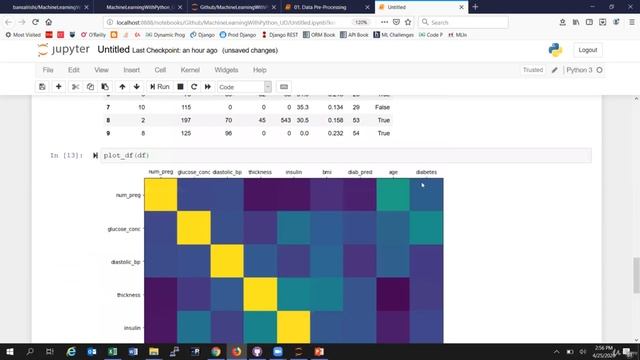Open the command palette keyboard icon
Screen dimensions: 640x360
click(284, 87)
